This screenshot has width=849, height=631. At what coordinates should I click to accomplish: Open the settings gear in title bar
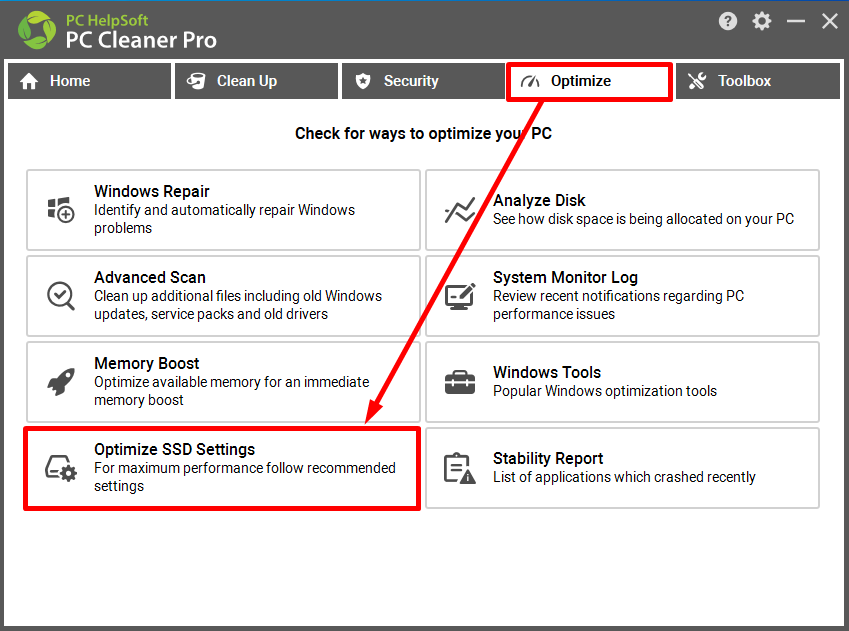(x=761, y=21)
